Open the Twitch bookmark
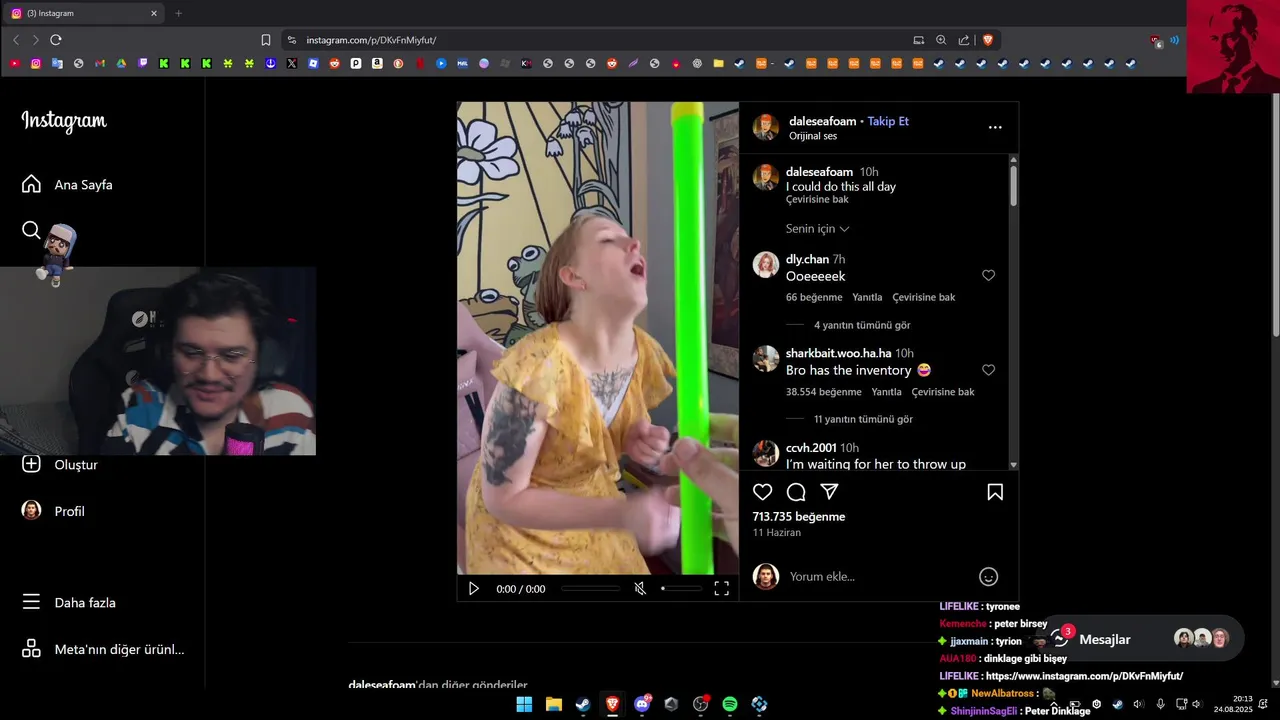This screenshot has height=720, width=1280. point(143,63)
